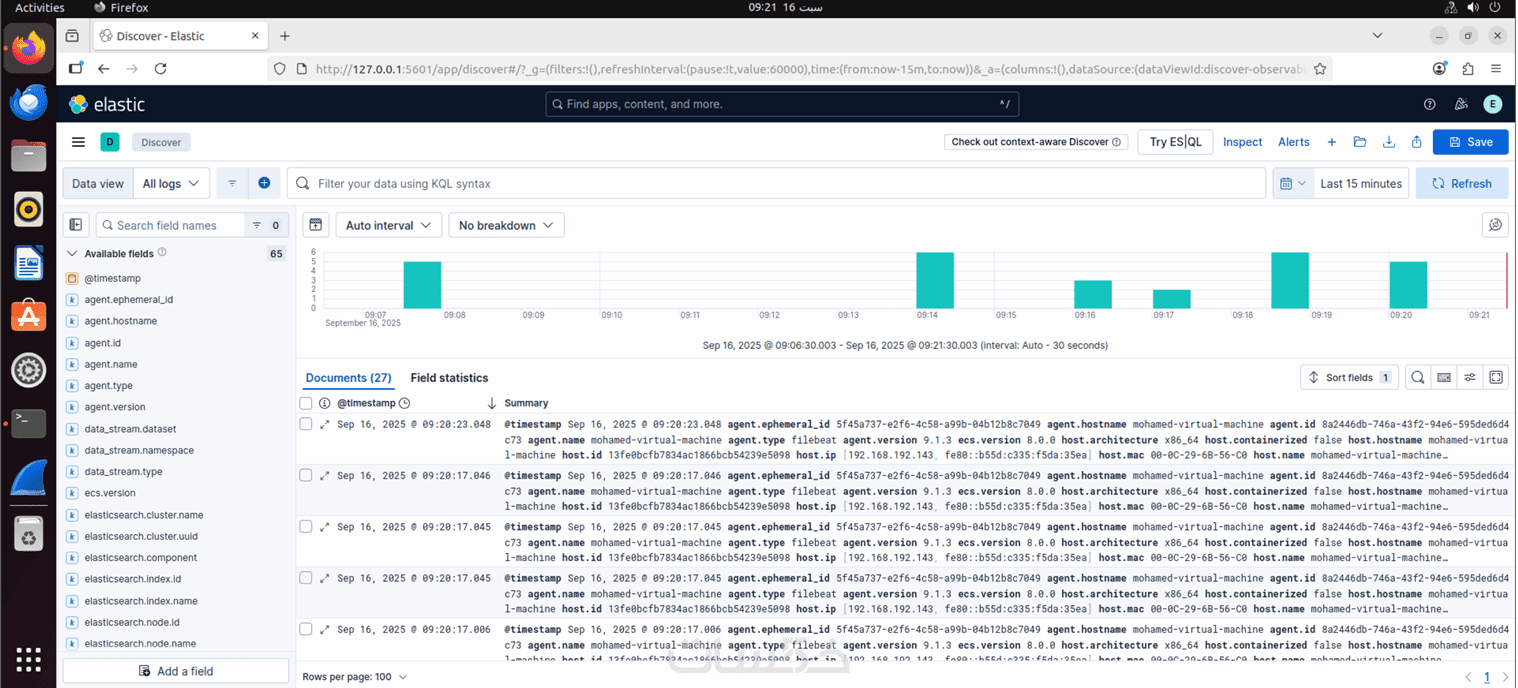Select all rows checkbox in table header

(306, 403)
